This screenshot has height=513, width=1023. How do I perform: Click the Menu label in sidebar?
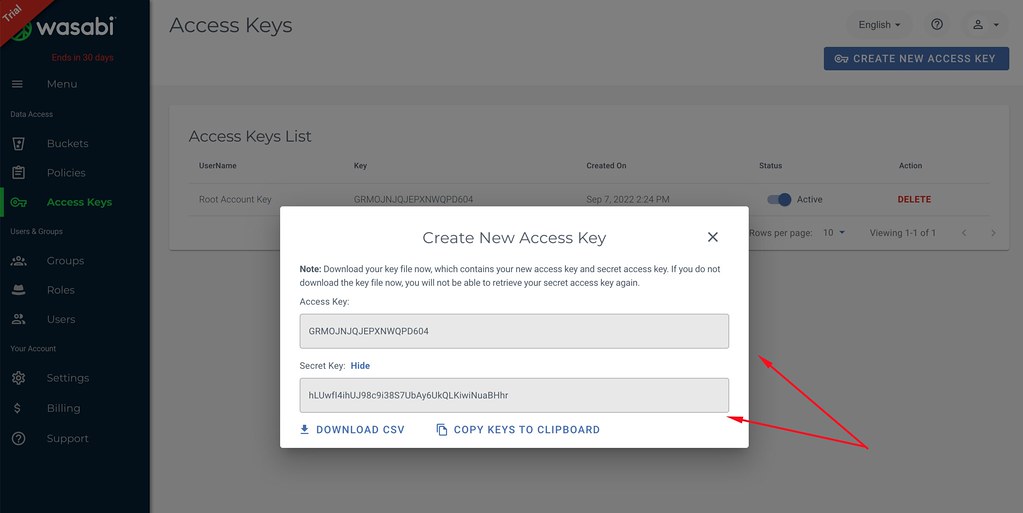62,84
